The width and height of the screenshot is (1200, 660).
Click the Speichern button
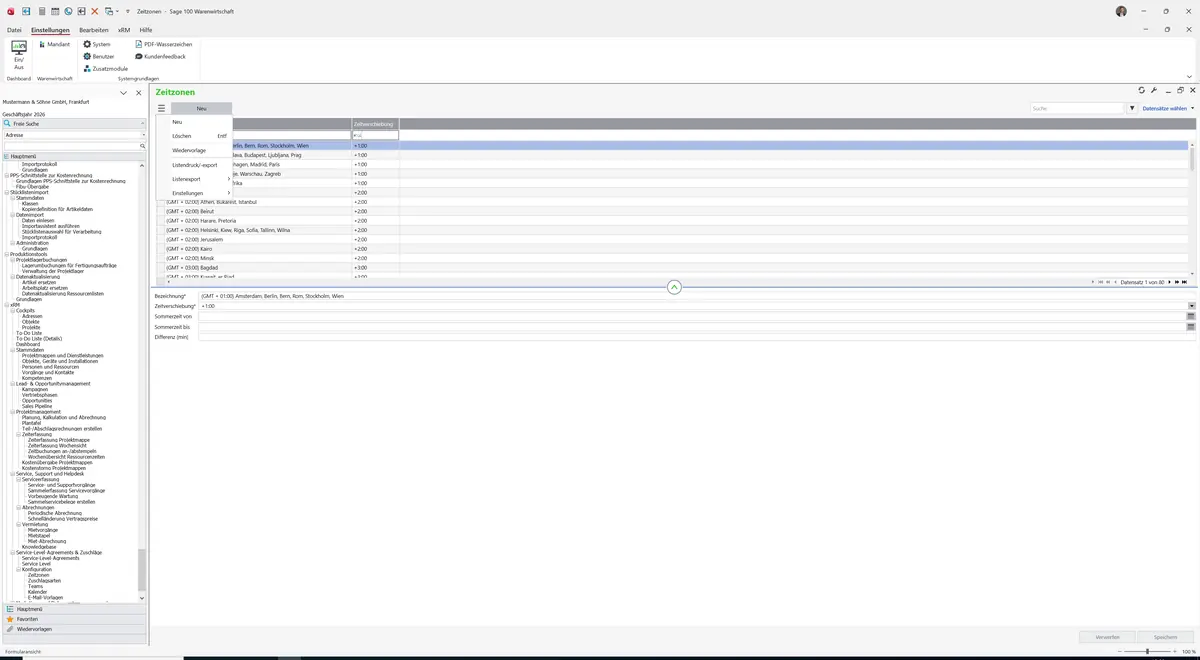click(1165, 637)
